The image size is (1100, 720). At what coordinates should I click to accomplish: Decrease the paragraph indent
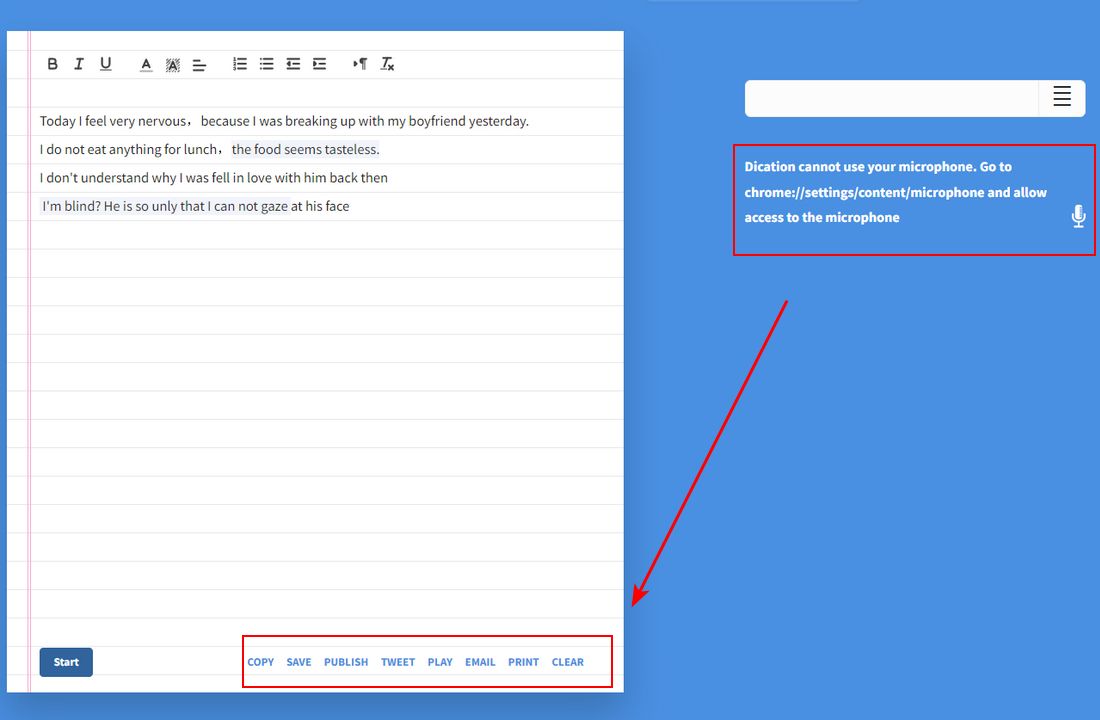pyautogui.click(x=293, y=64)
